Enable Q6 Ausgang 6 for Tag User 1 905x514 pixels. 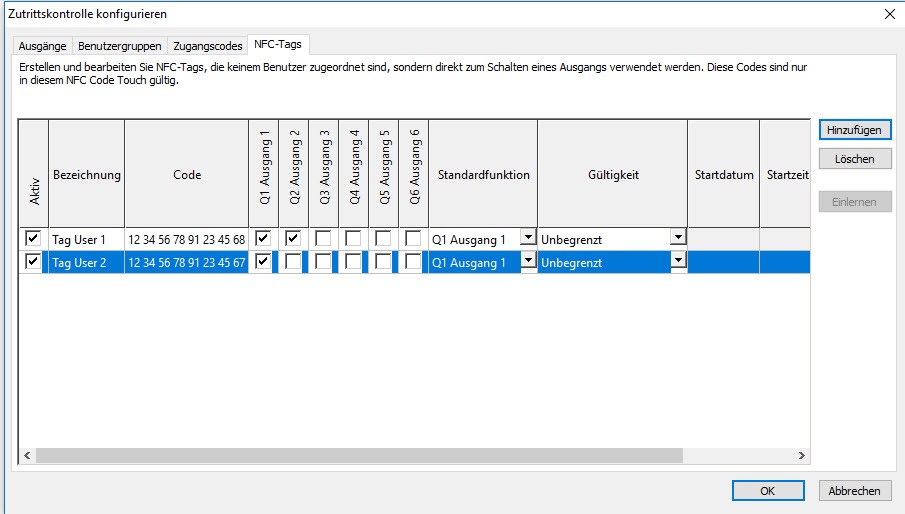click(413, 238)
